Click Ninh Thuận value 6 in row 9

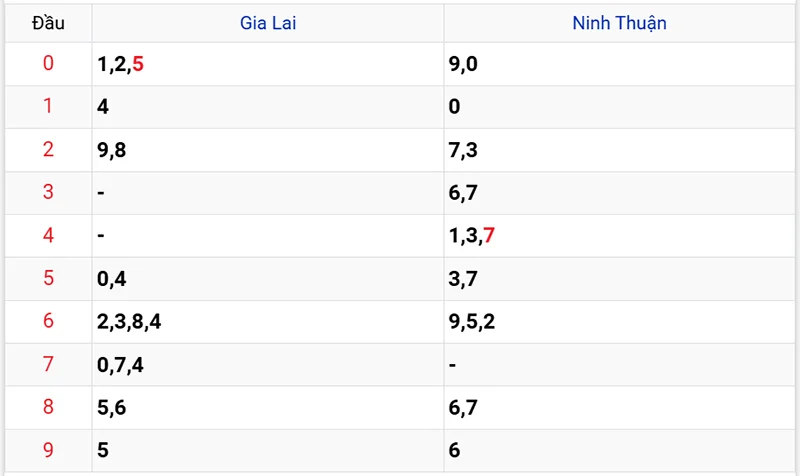455,451
